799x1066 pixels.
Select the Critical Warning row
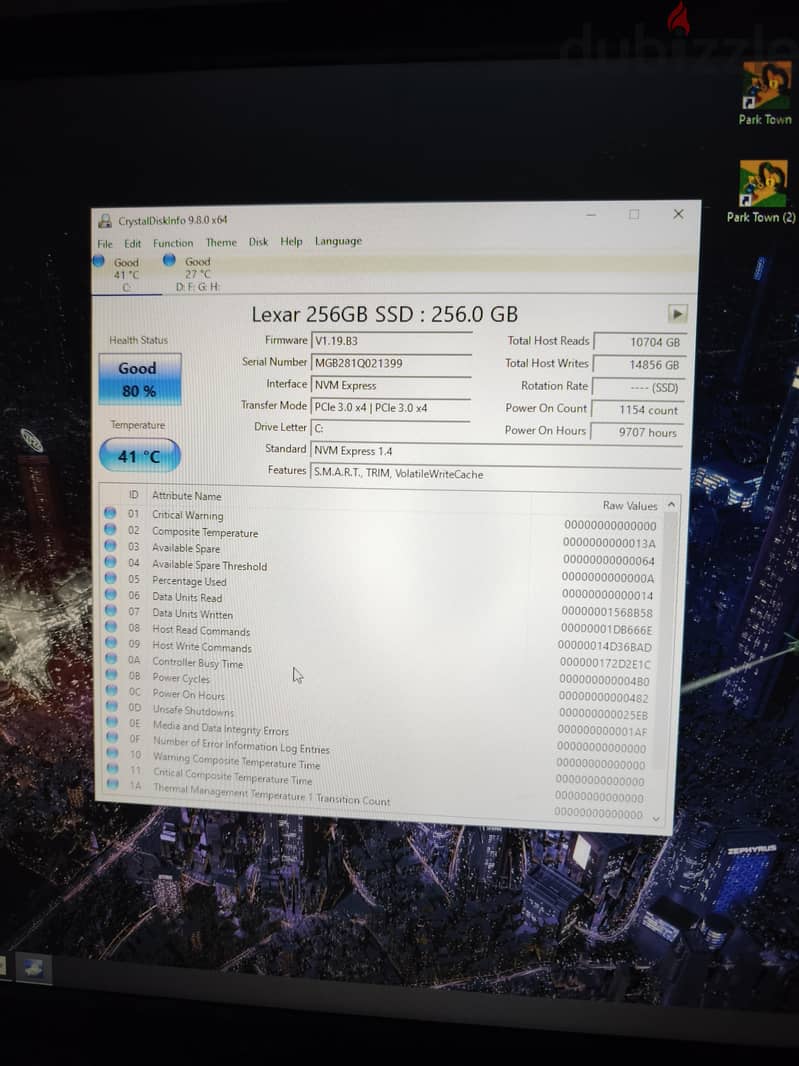coord(381,520)
